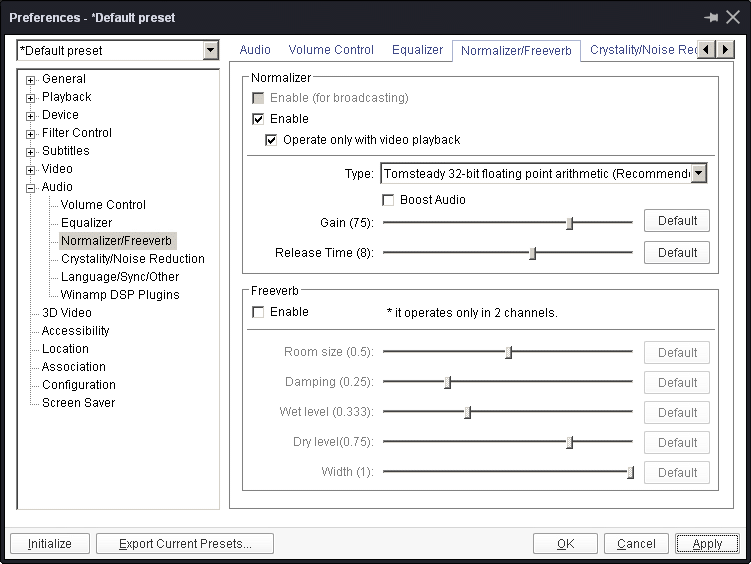This screenshot has height=564, width=751.
Task: Select Winamp DSP Plugins in the tree
Action: point(120,295)
